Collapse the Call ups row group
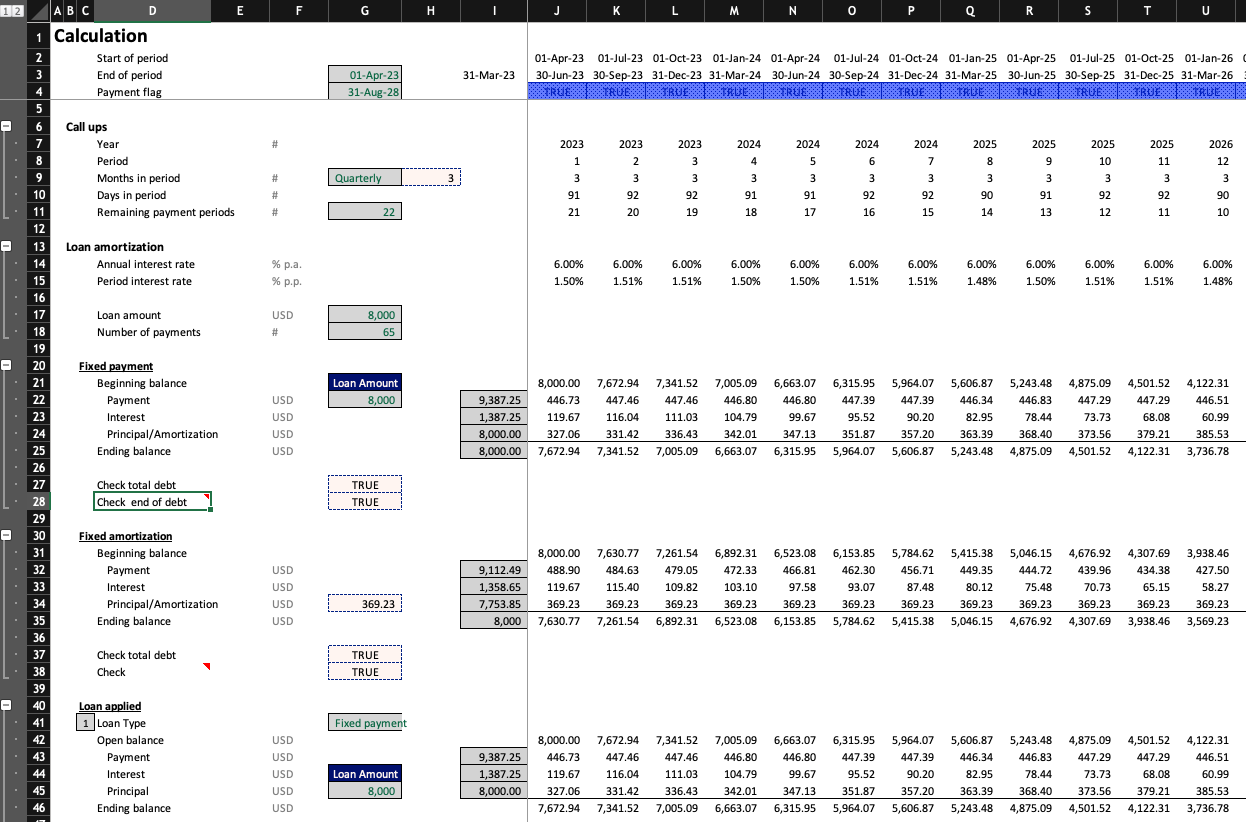1246x822 pixels. (7, 127)
